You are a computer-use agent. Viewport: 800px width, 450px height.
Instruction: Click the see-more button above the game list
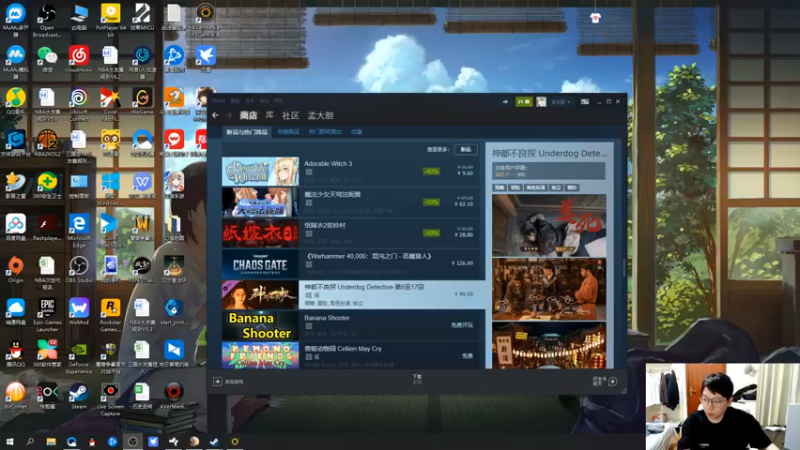click(x=465, y=149)
